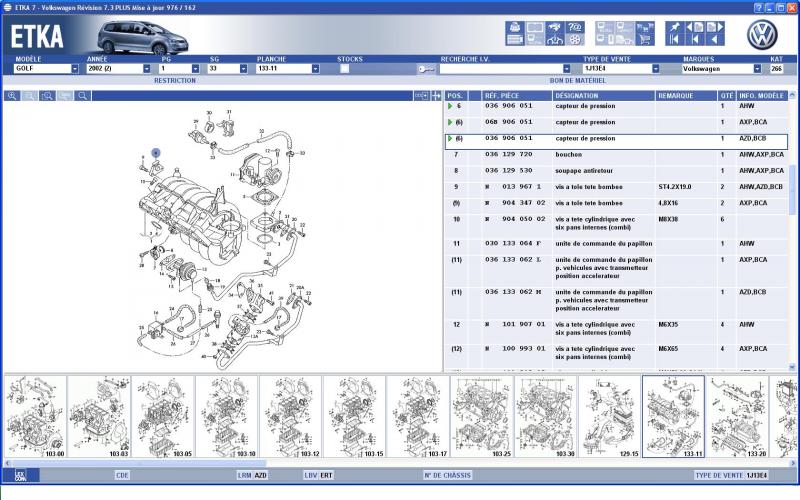
Task: Select the thumbnail labeled 133-20
Action: click(737, 417)
